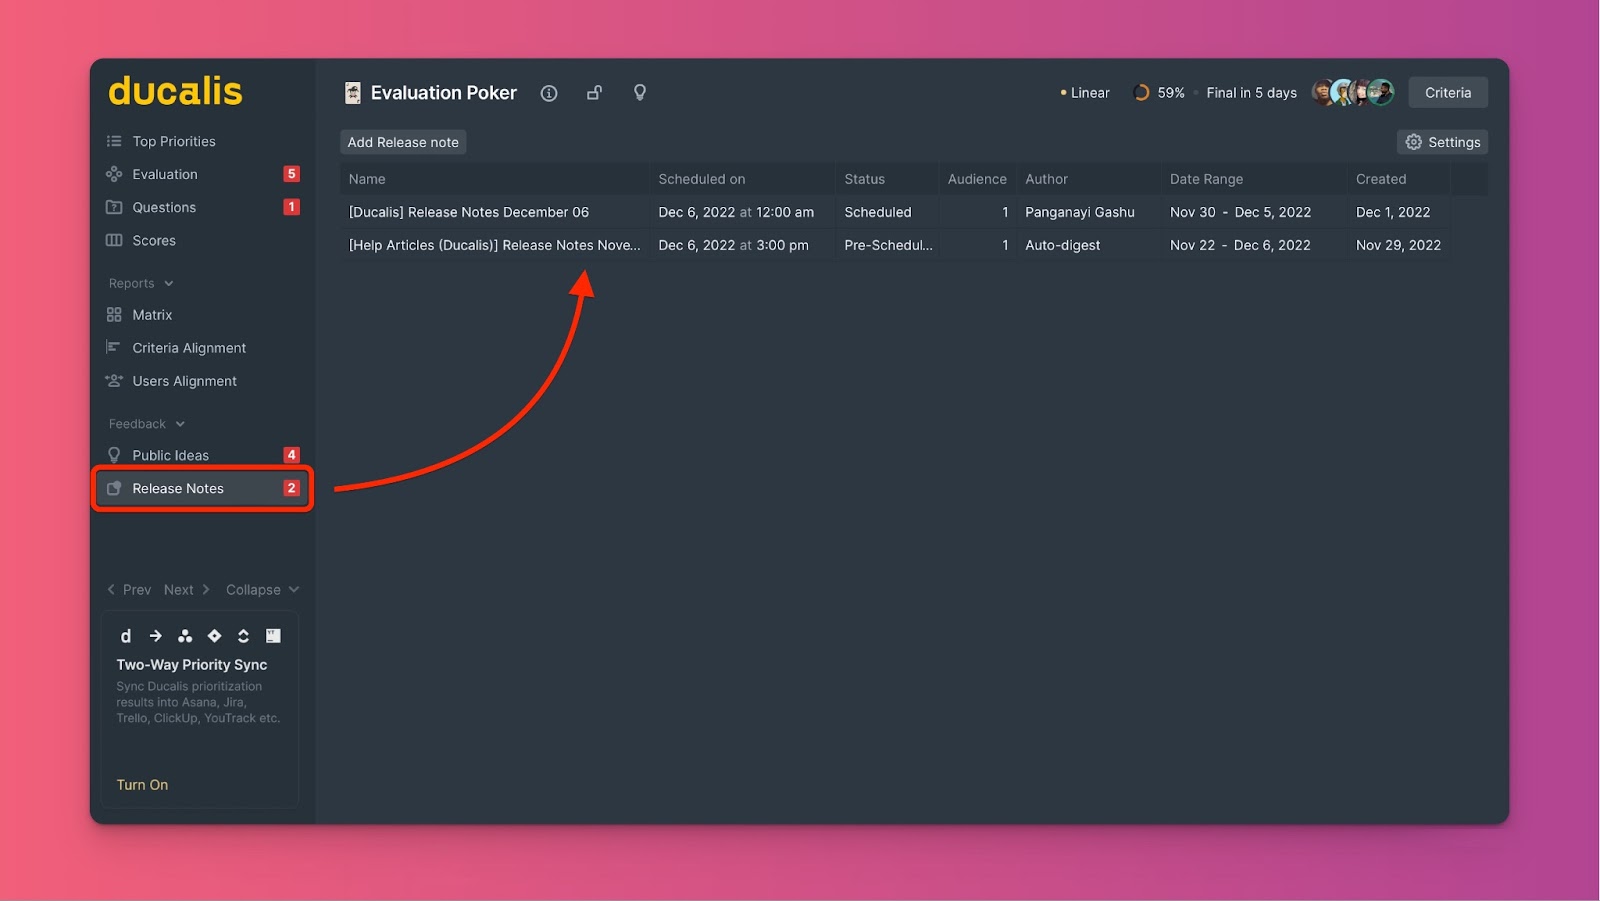Viewport: 1600px width, 901px height.
Task: Open release notes Settings
Action: [x=1442, y=142]
